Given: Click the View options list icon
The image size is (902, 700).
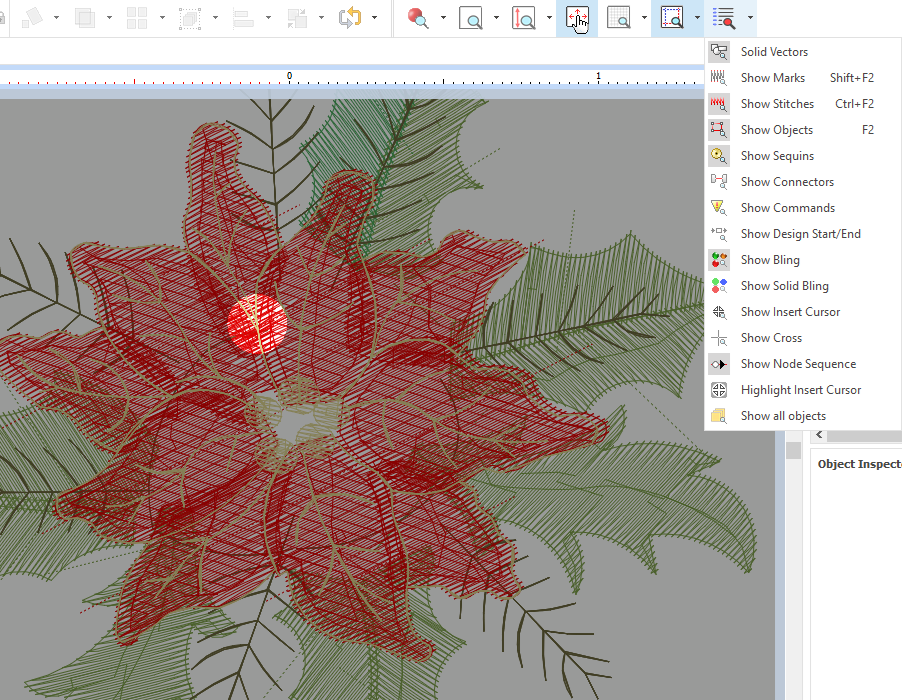Looking at the screenshot, I should click(x=724, y=18).
